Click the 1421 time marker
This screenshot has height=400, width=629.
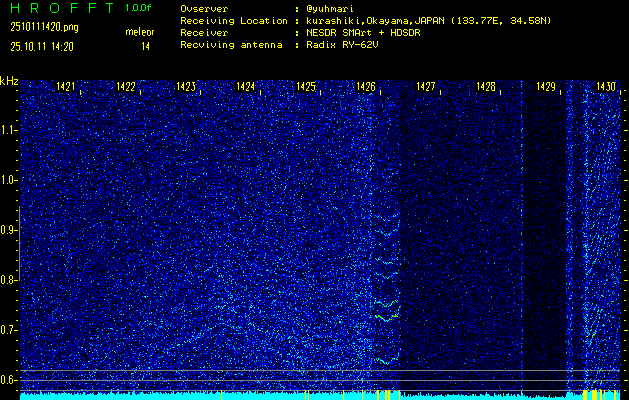pyautogui.click(x=66, y=88)
